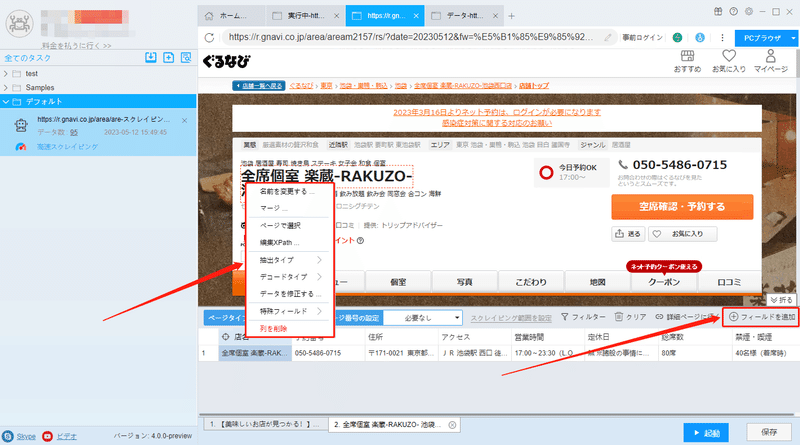Image resolution: width=800 pixels, height=445 pixels.
Task: Select the 住所 column header
Action: (402, 337)
